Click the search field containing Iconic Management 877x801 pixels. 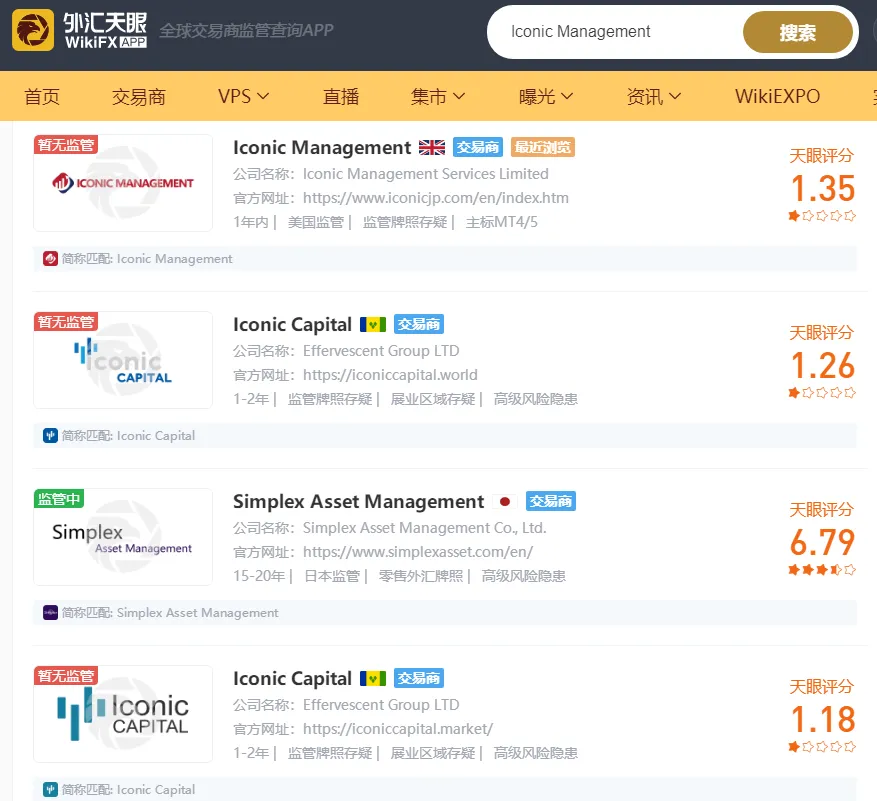coord(615,32)
